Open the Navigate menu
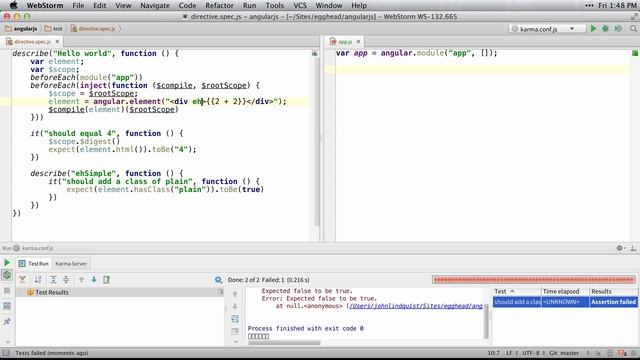 click(x=155, y=5)
